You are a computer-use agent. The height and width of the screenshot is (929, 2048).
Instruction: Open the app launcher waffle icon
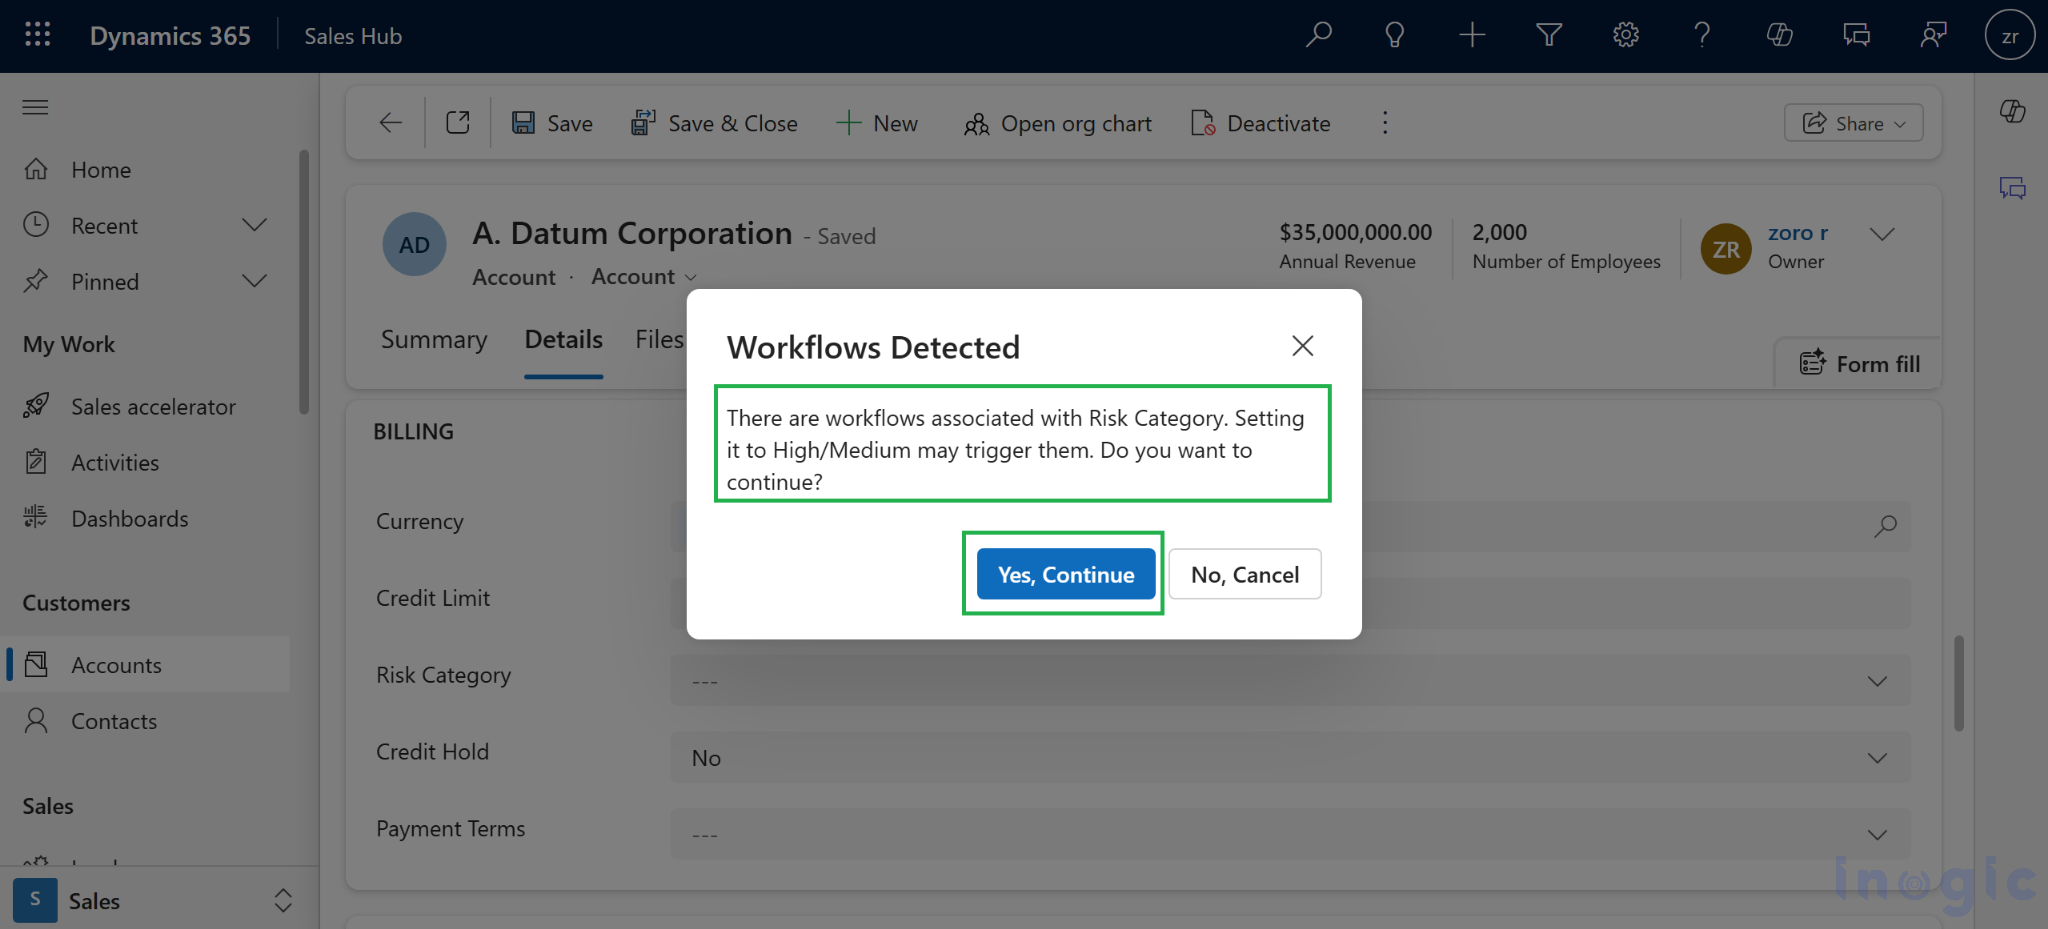(37, 35)
